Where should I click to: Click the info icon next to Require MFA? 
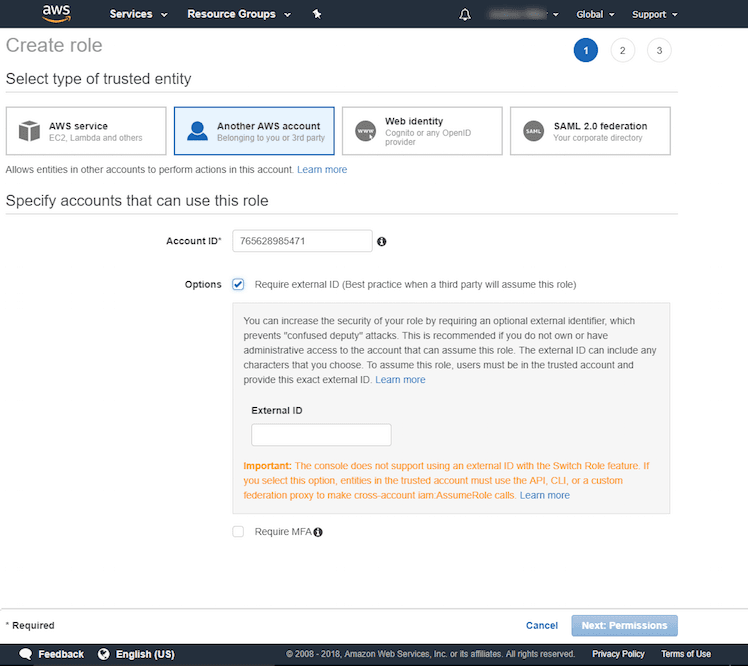[318, 532]
